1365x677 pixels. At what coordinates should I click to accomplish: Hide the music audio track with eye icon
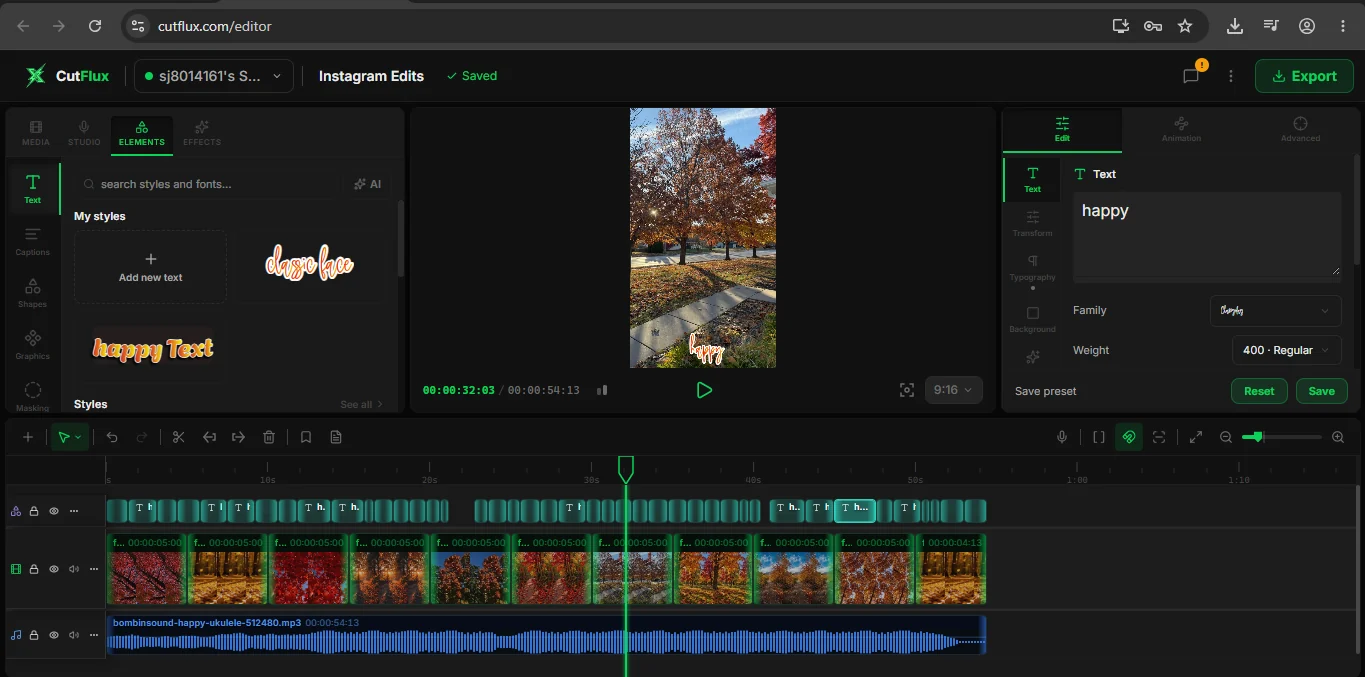pos(54,635)
